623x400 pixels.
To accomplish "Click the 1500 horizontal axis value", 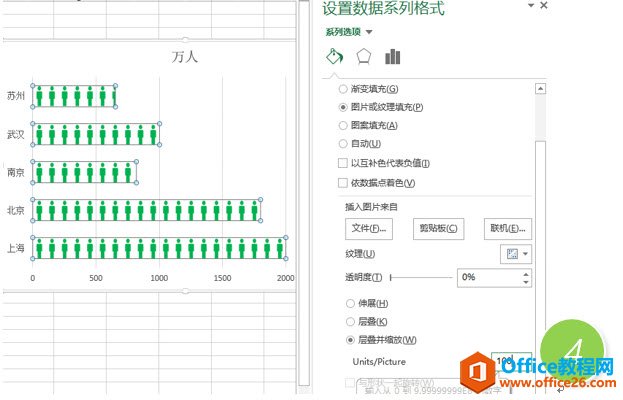I will [x=222, y=278].
